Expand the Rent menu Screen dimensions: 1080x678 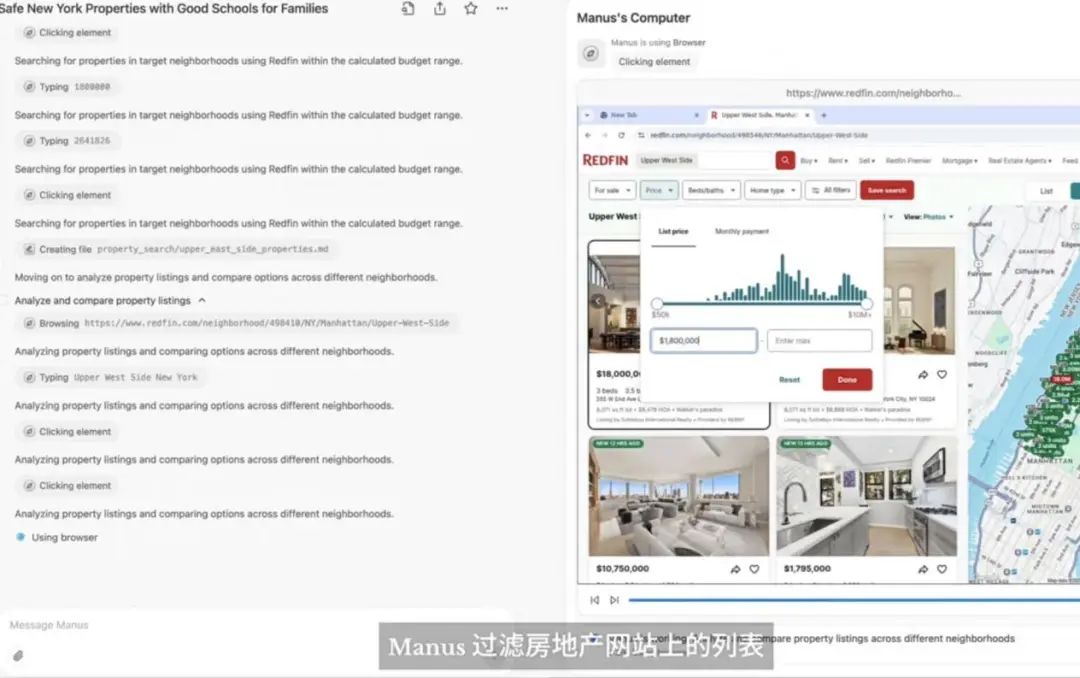tap(838, 161)
